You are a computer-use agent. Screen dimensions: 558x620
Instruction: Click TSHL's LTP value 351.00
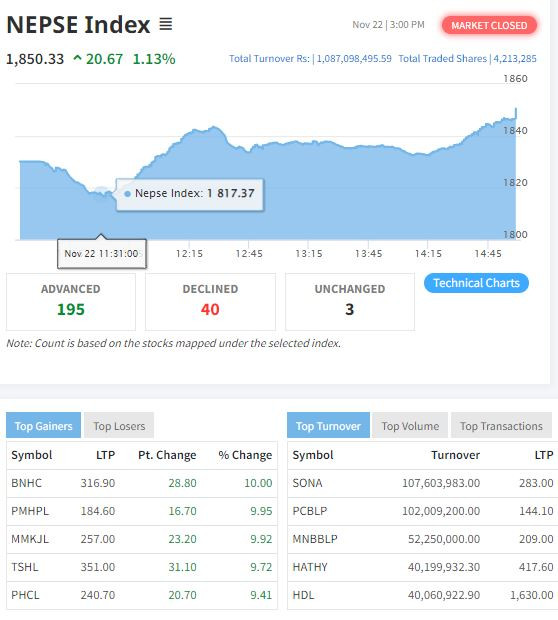coord(98,567)
